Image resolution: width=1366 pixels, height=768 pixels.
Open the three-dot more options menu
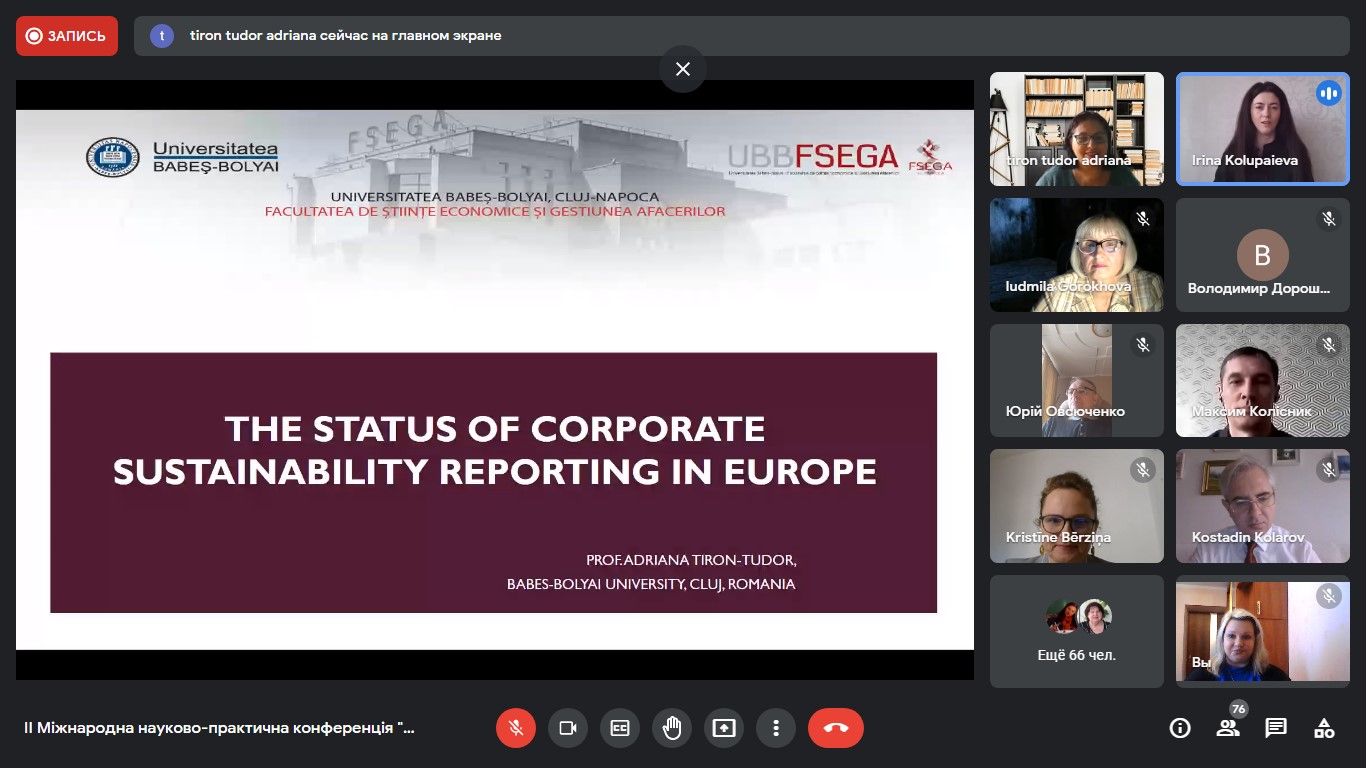(x=776, y=728)
